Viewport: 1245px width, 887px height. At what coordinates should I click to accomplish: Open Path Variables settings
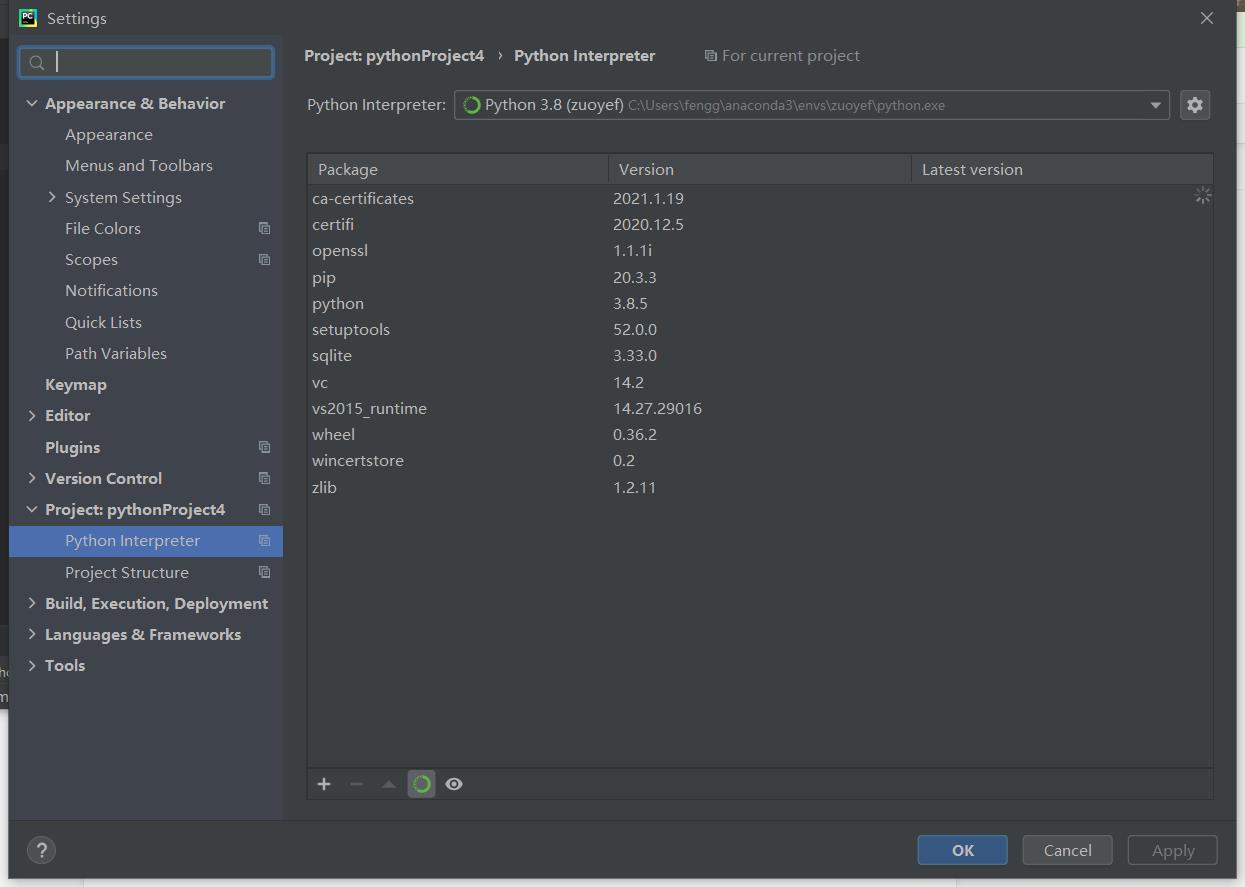(x=116, y=353)
